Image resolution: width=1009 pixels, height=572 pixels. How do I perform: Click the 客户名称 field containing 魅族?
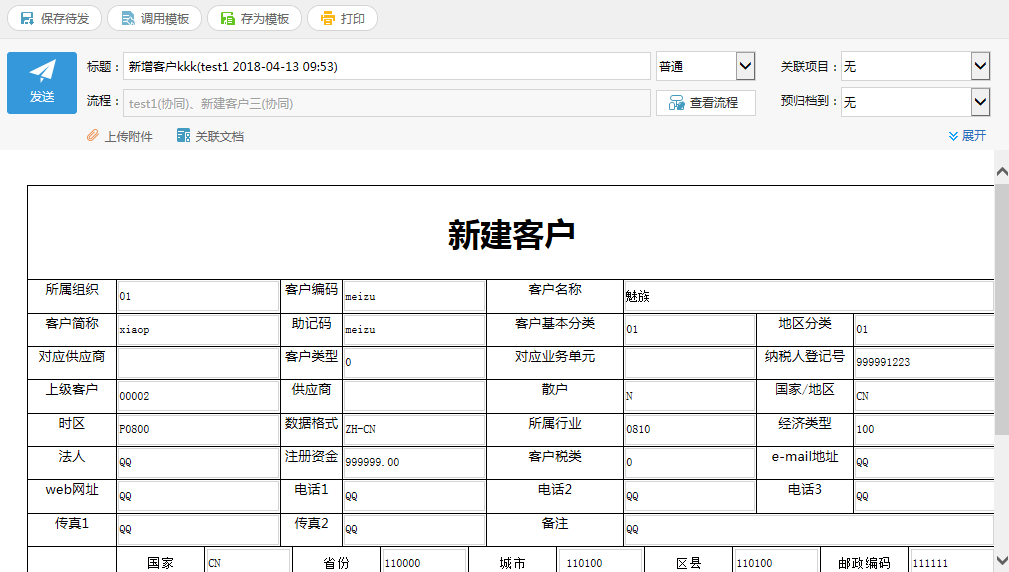pyautogui.click(x=807, y=296)
